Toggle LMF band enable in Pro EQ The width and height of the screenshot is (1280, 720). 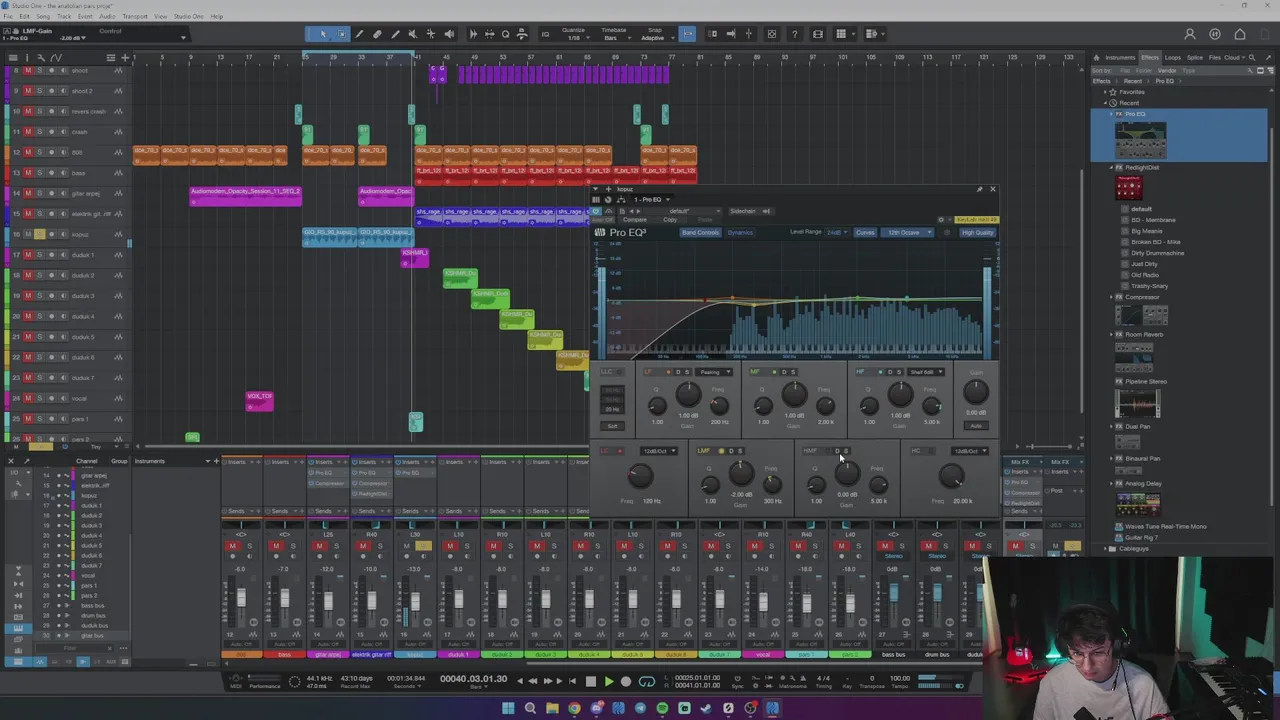pos(721,451)
